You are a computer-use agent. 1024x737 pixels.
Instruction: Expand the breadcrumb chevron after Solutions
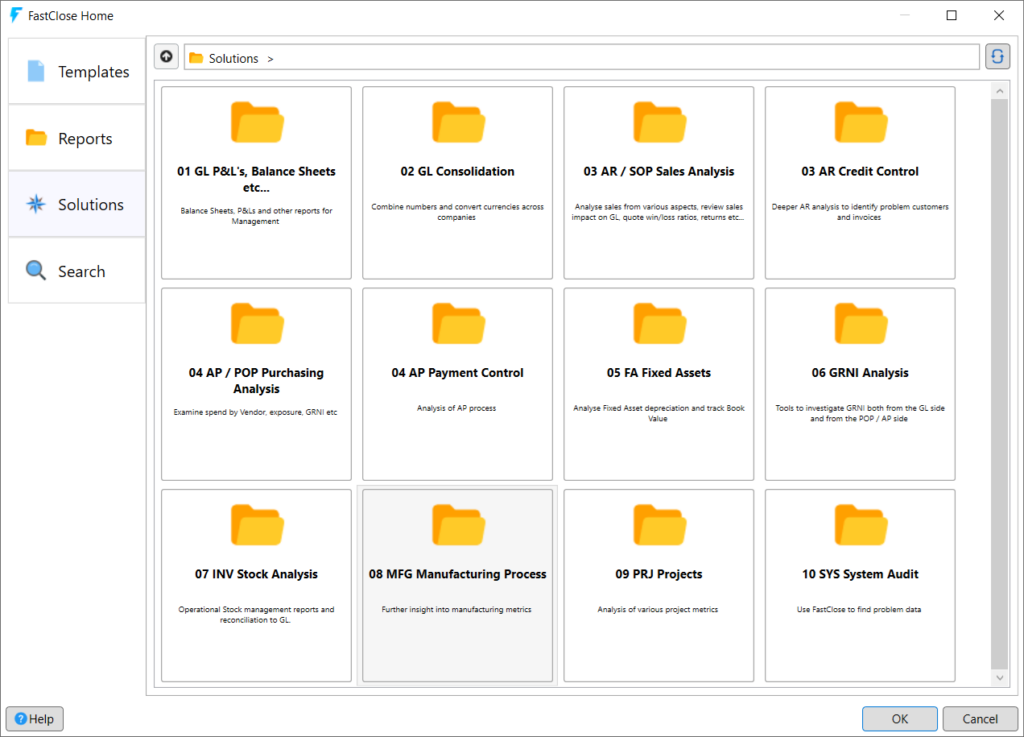click(x=270, y=59)
